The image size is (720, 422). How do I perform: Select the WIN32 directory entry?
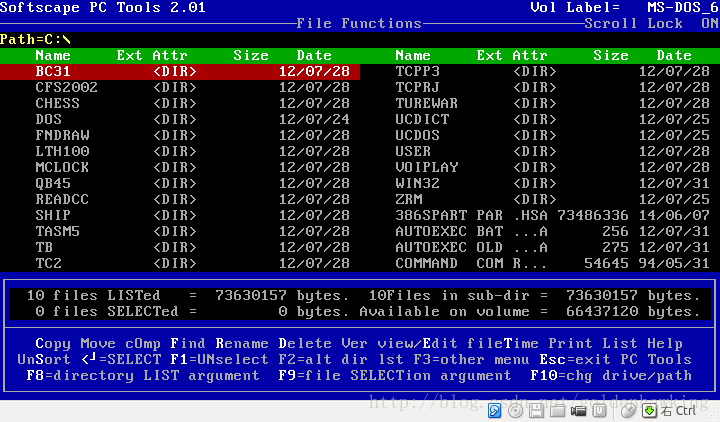point(552,184)
